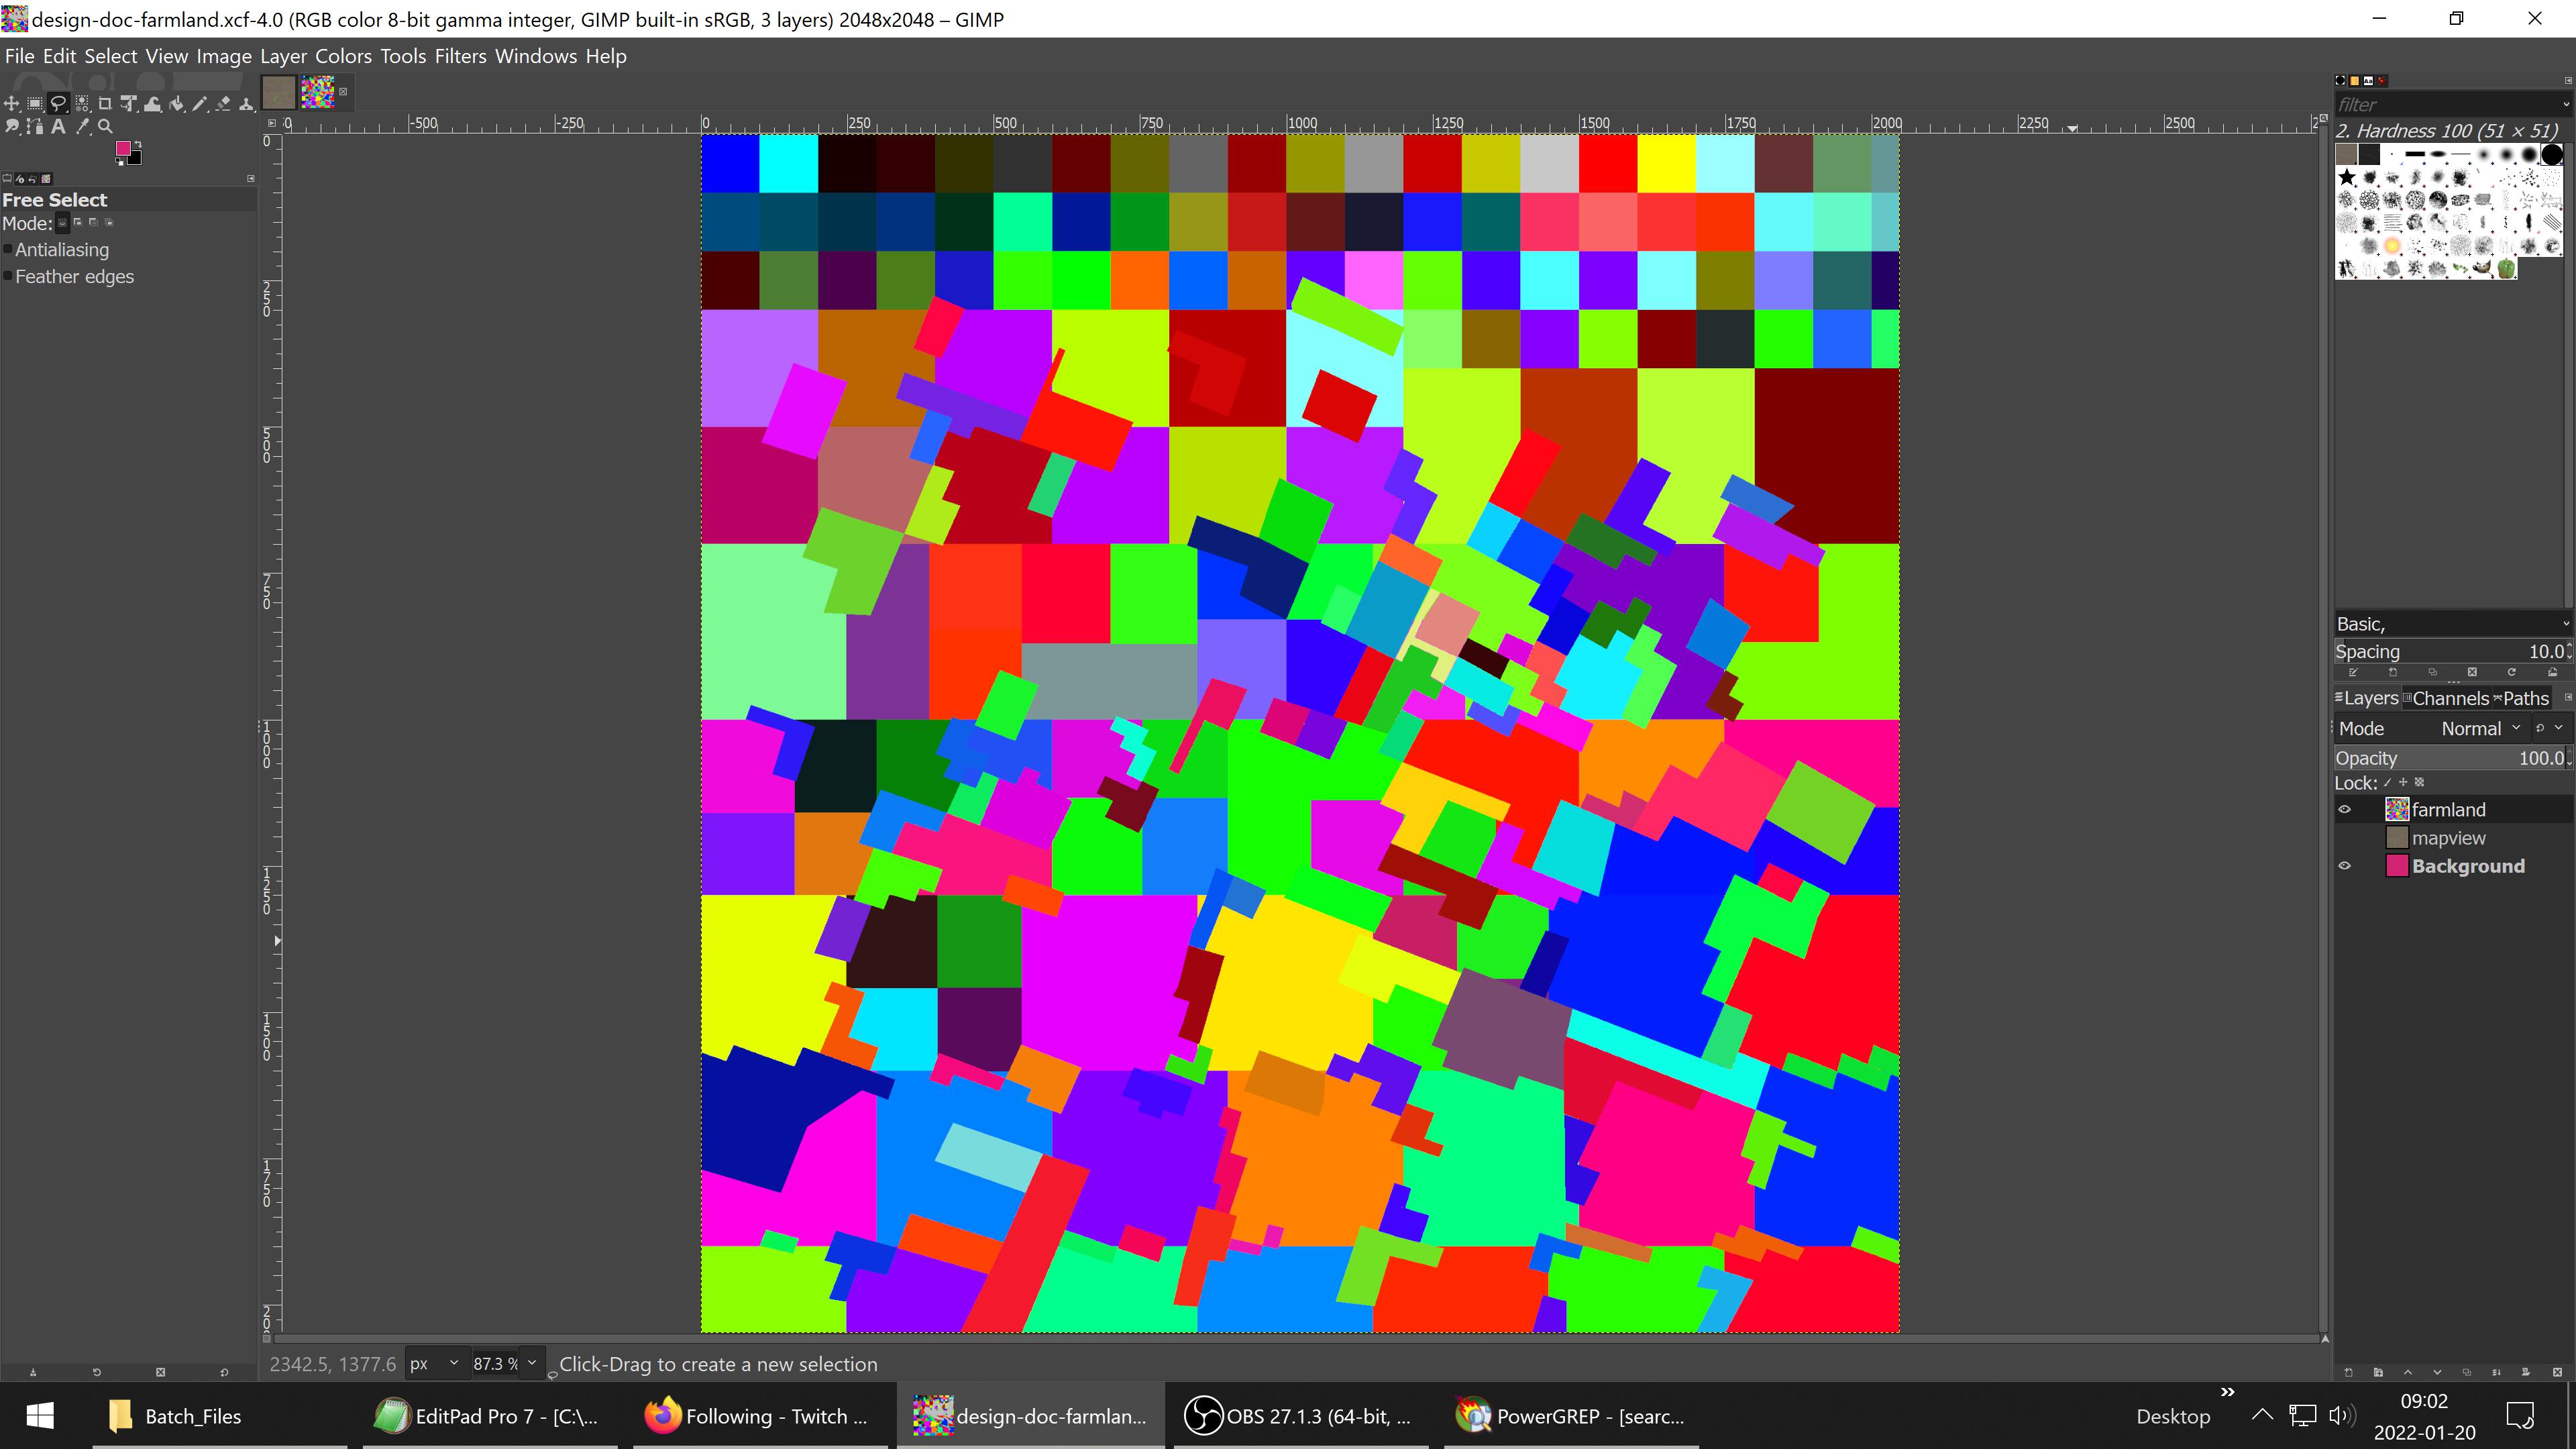The height and width of the screenshot is (1449, 2576).
Task: Create a new layer button in Layers panel
Action: pyautogui.click(x=2349, y=1372)
